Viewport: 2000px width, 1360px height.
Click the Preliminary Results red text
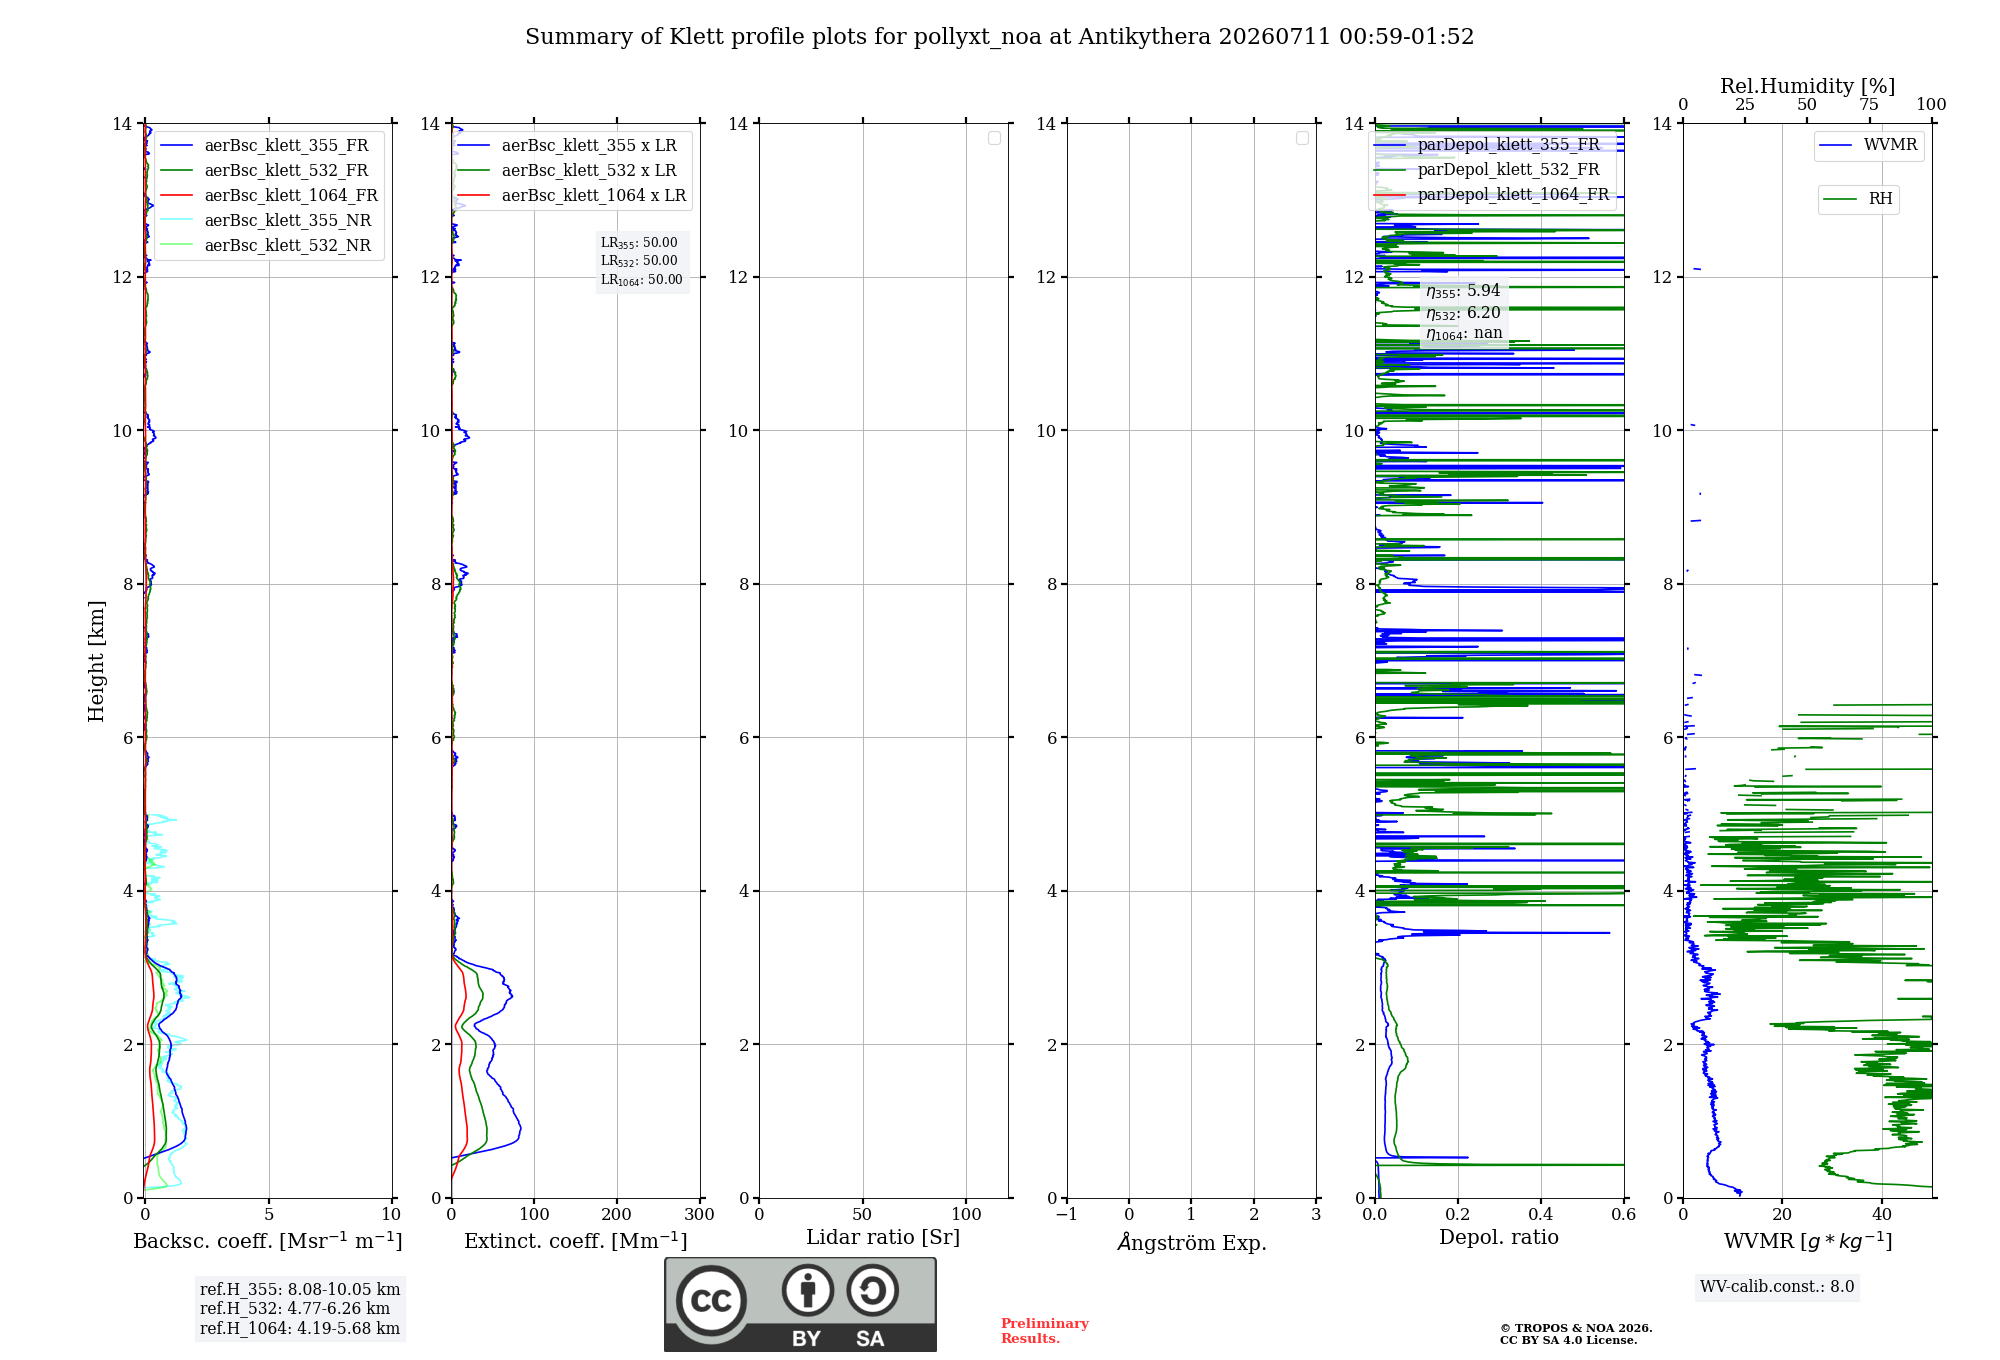[1045, 1331]
